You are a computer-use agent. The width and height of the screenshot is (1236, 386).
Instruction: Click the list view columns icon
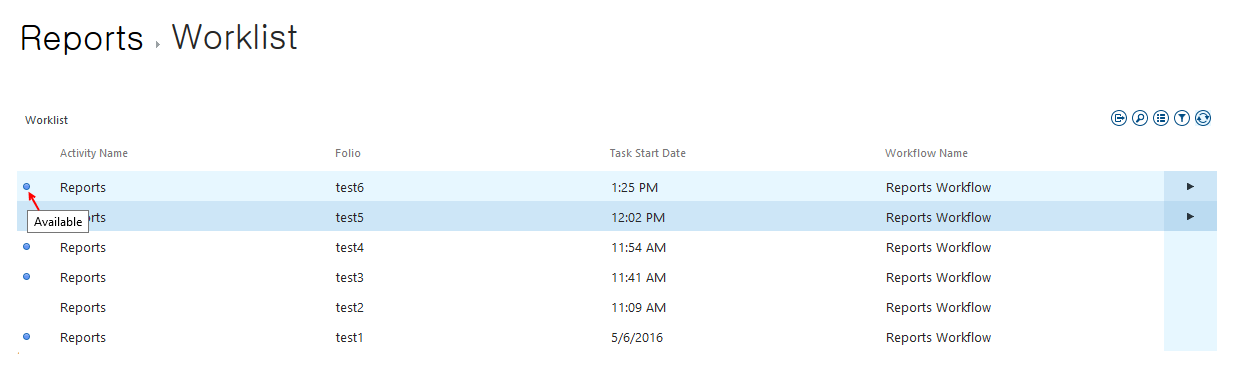coord(1161,118)
